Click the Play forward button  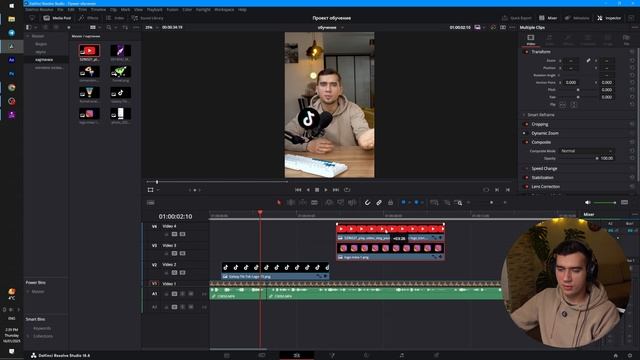(x=326, y=190)
